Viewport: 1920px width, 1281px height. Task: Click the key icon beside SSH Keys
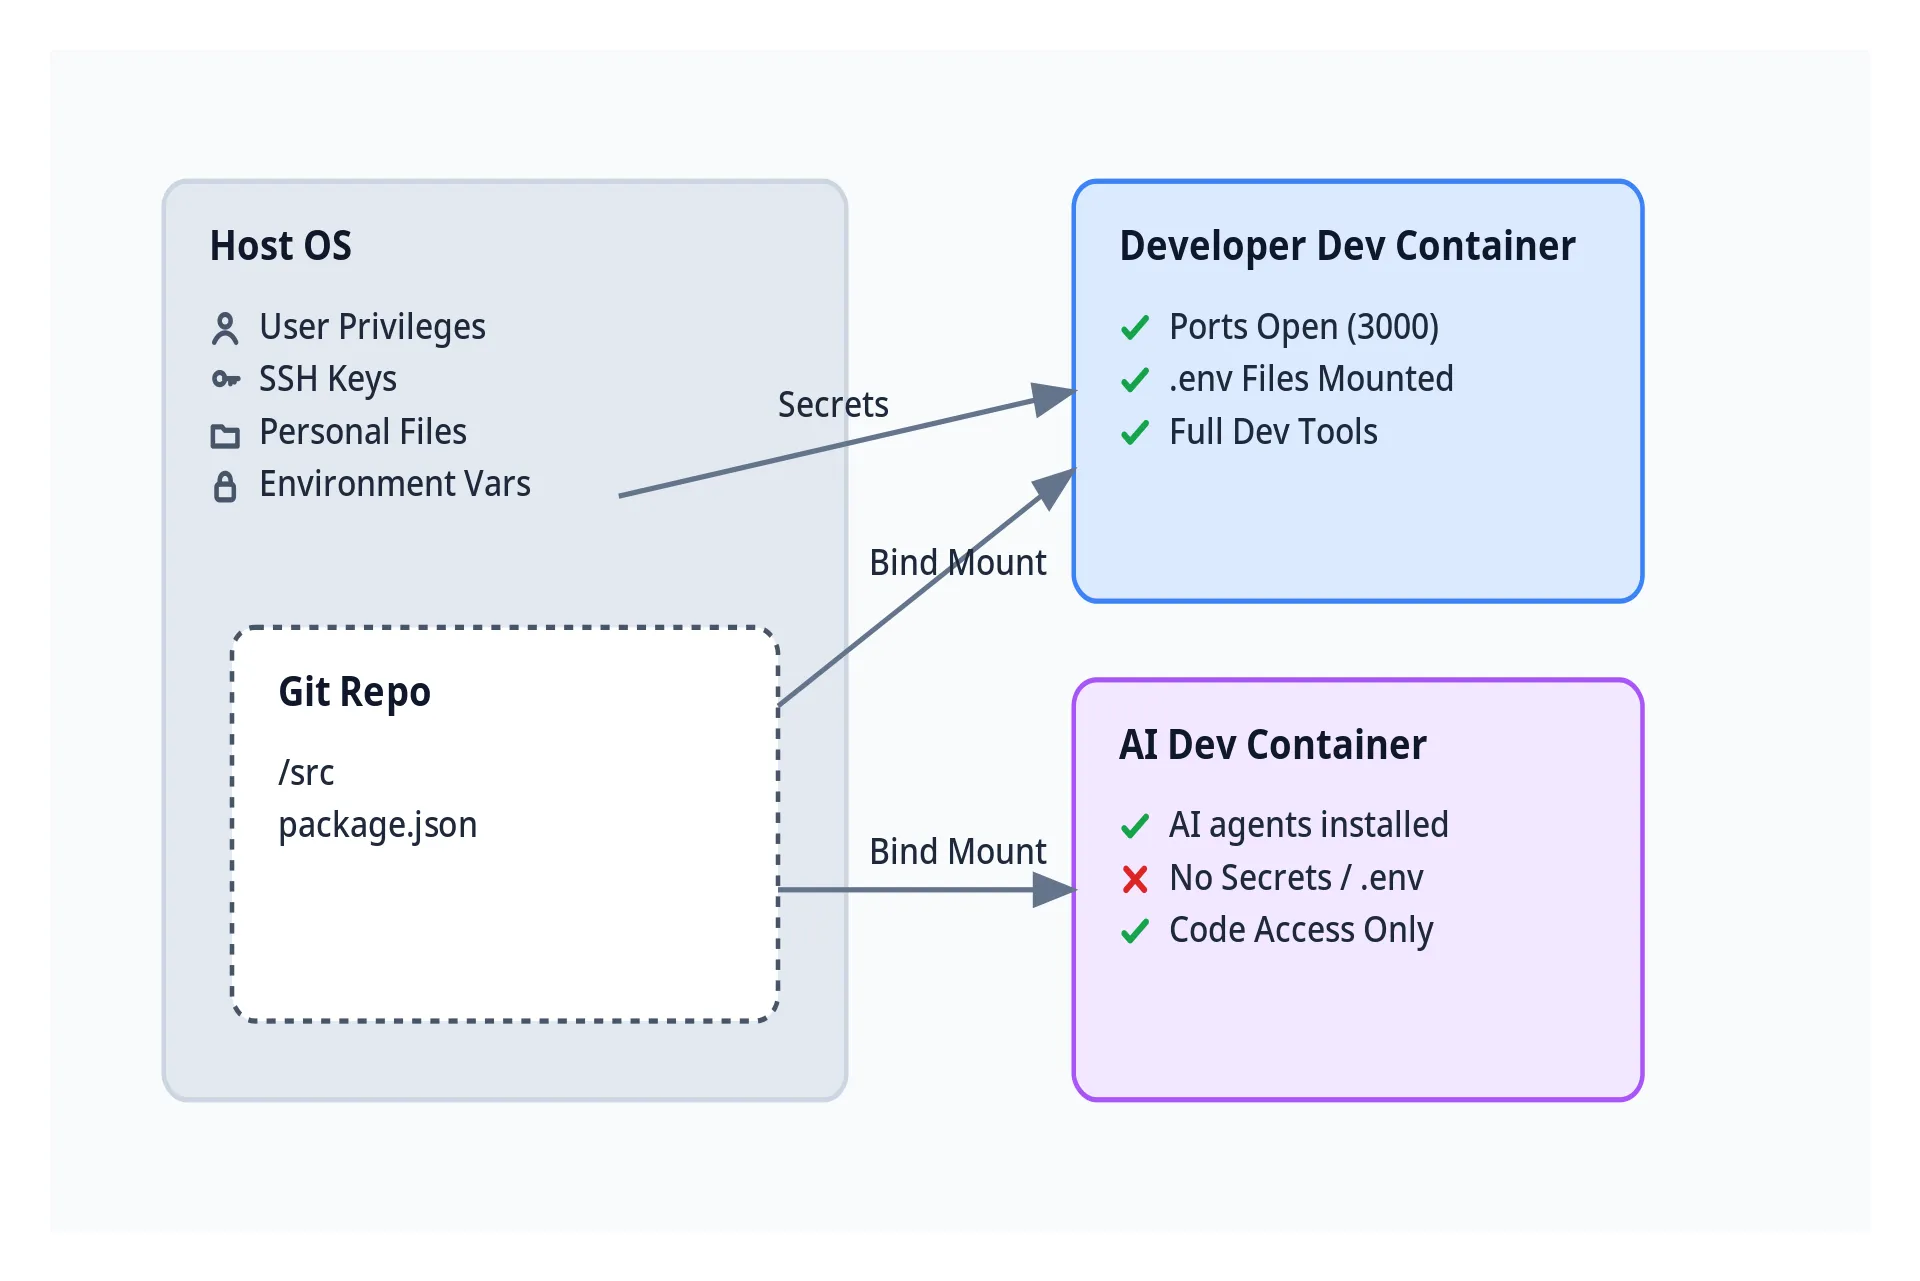[x=225, y=380]
